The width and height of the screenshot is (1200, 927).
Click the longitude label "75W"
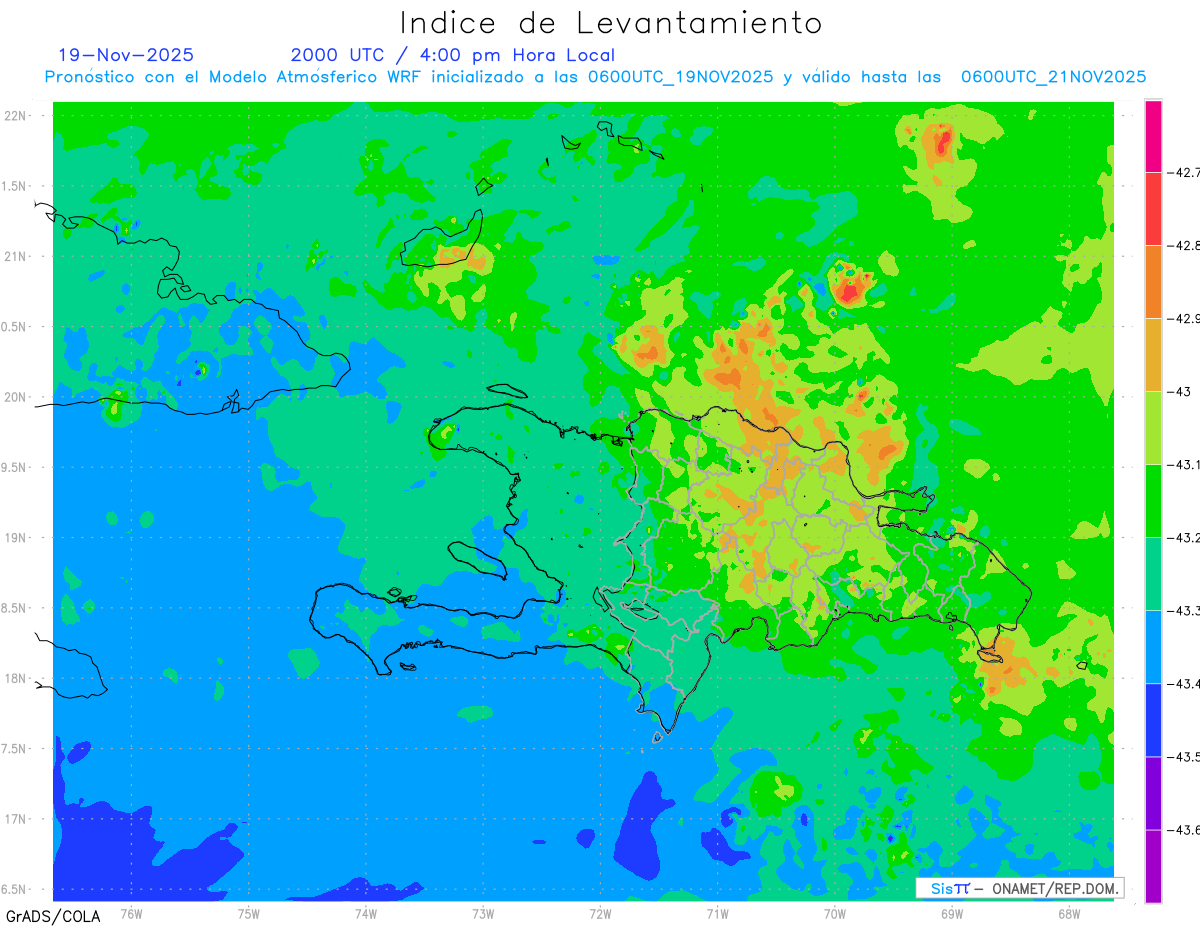pos(249,914)
